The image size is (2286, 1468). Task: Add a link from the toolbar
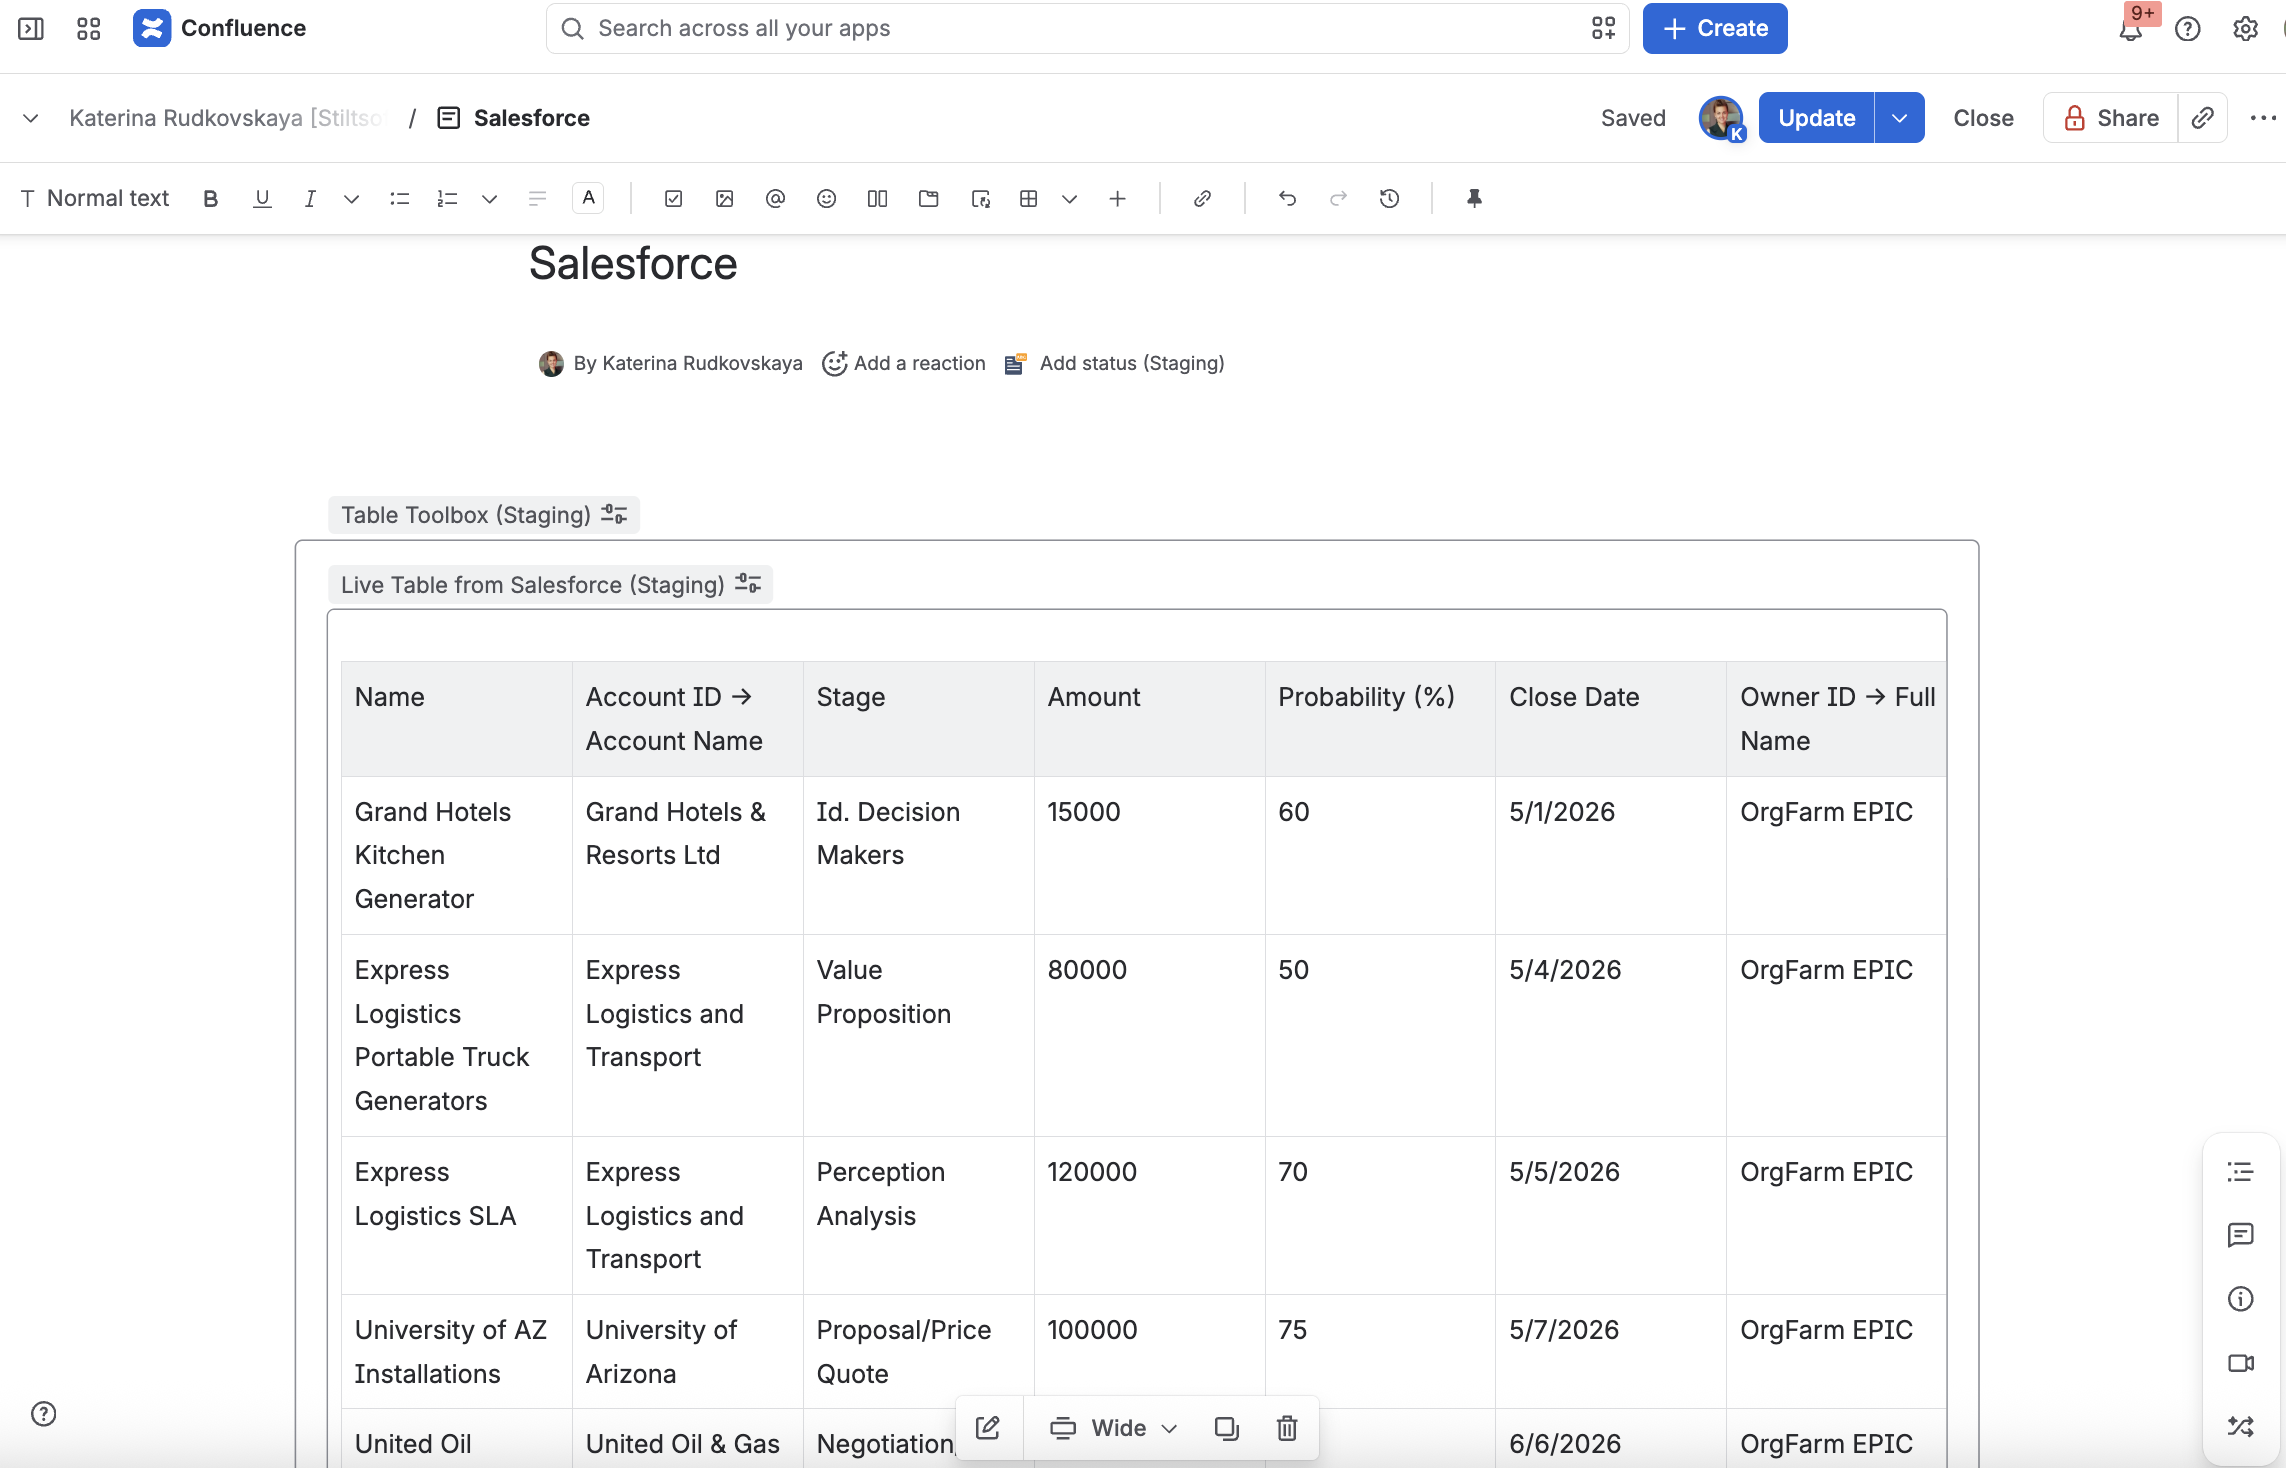pos(1202,199)
